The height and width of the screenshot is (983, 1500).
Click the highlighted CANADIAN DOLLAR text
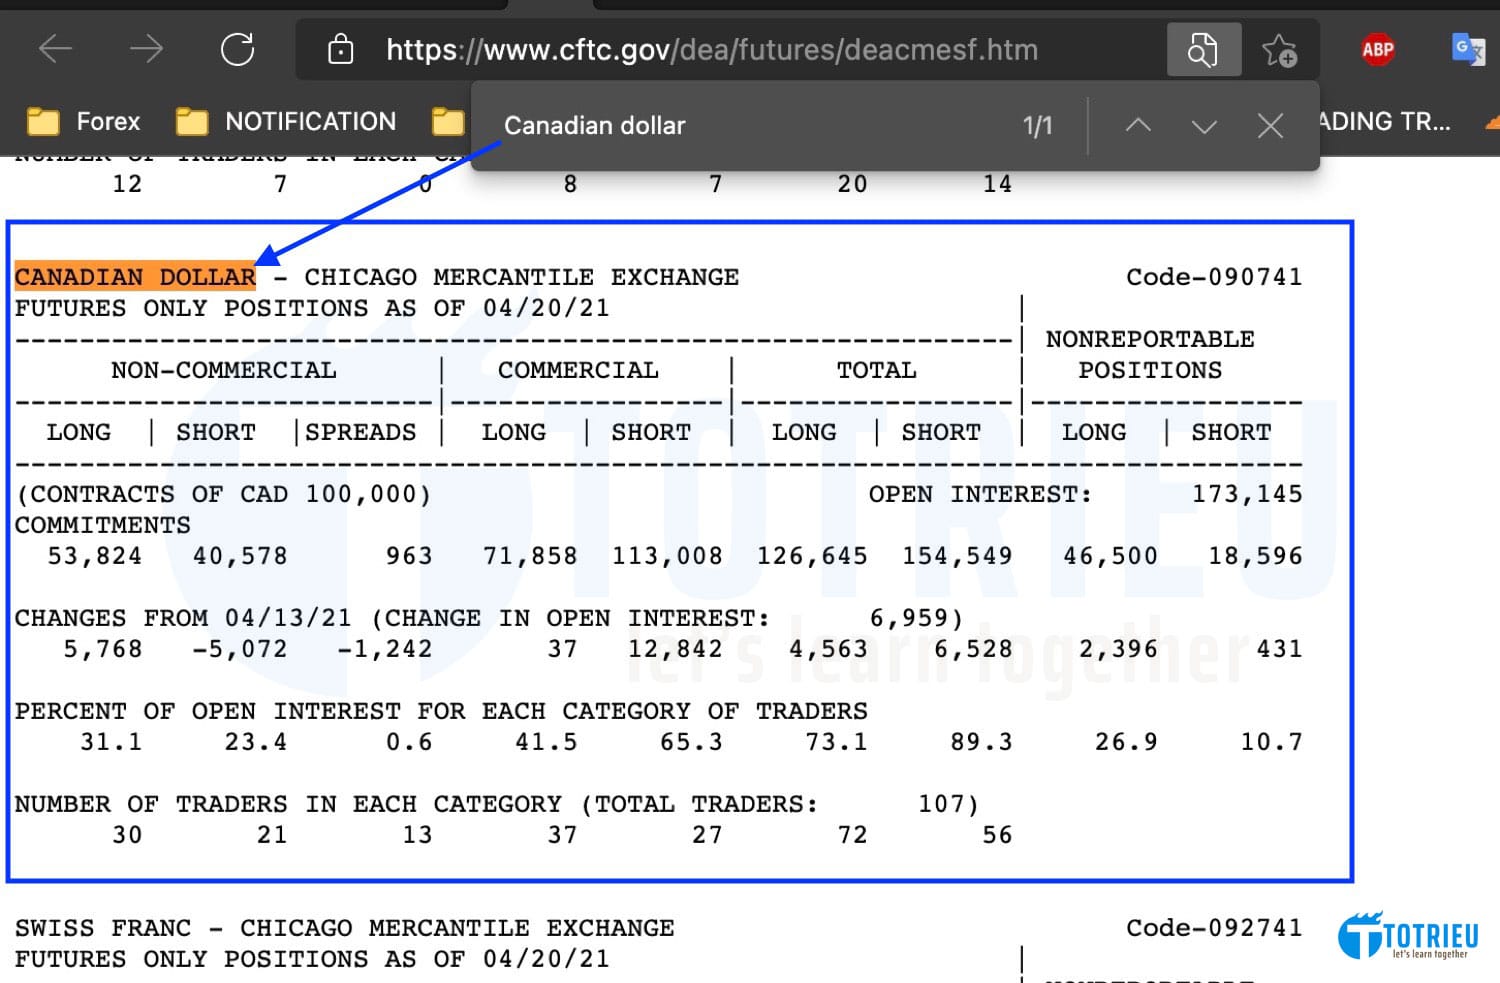click(135, 277)
